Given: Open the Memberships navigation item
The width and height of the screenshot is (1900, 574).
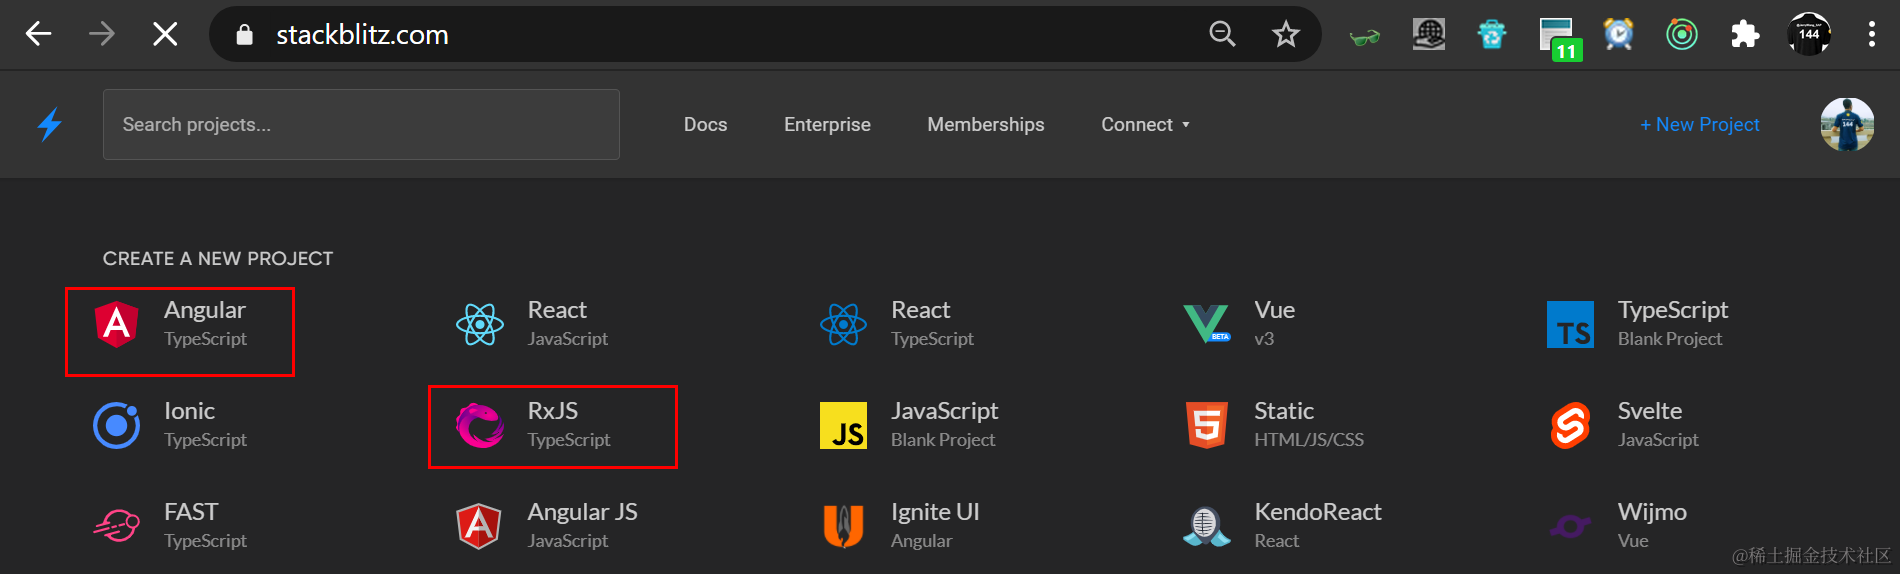Looking at the screenshot, I should click(x=985, y=125).
